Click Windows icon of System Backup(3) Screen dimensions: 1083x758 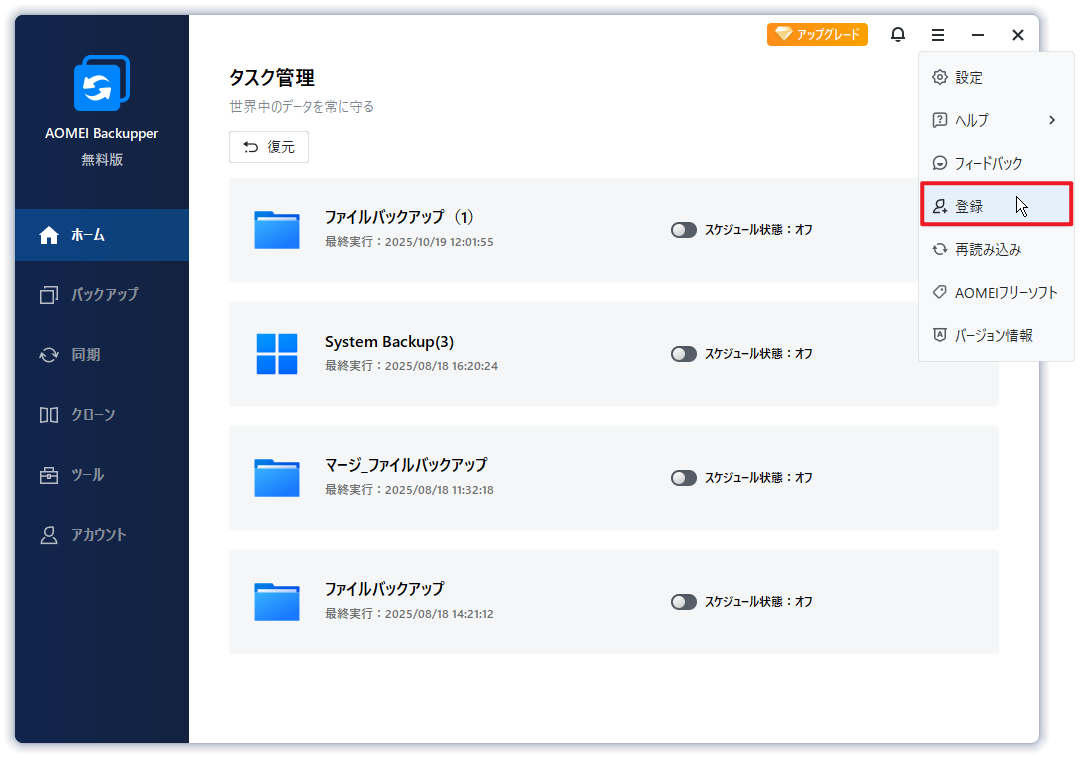click(x=277, y=354)
